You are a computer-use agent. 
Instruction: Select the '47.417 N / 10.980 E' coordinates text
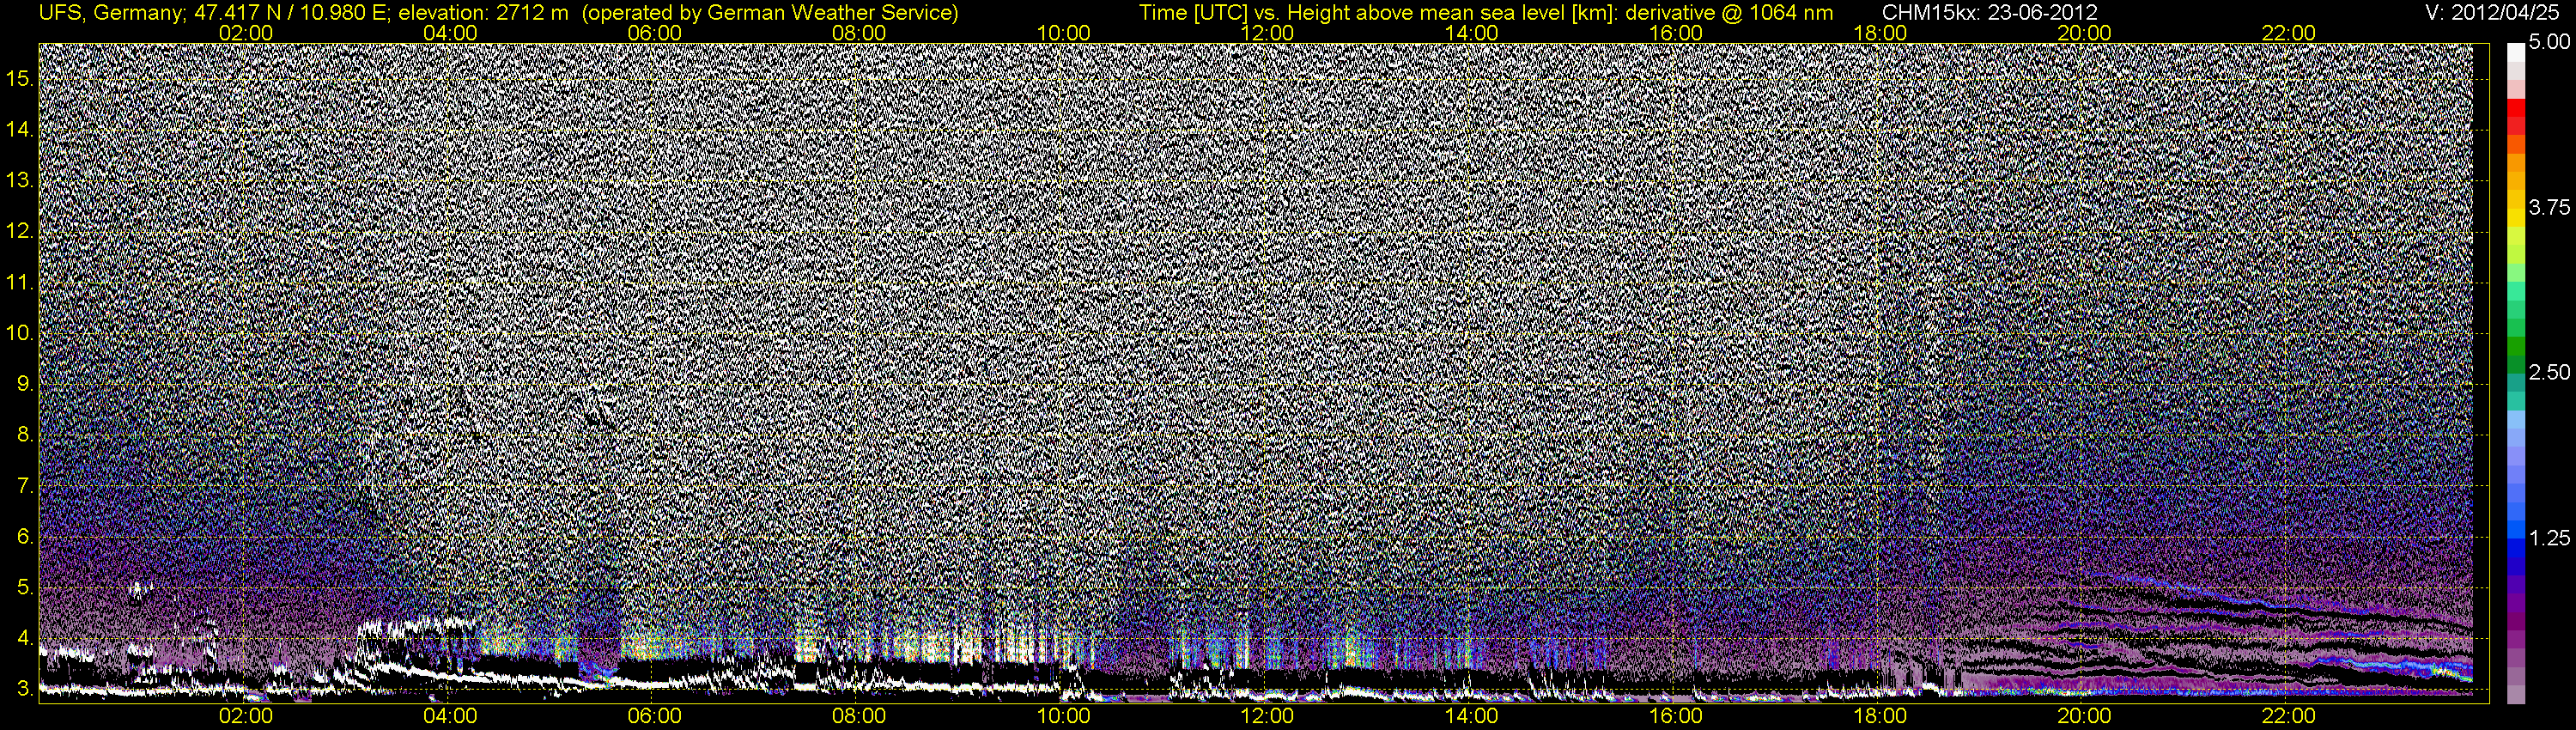coord(289,12)
